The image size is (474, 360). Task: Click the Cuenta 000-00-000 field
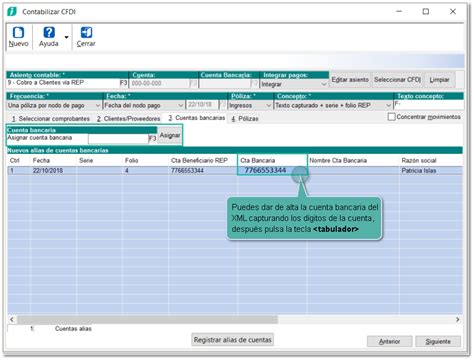tap(160, 83)
